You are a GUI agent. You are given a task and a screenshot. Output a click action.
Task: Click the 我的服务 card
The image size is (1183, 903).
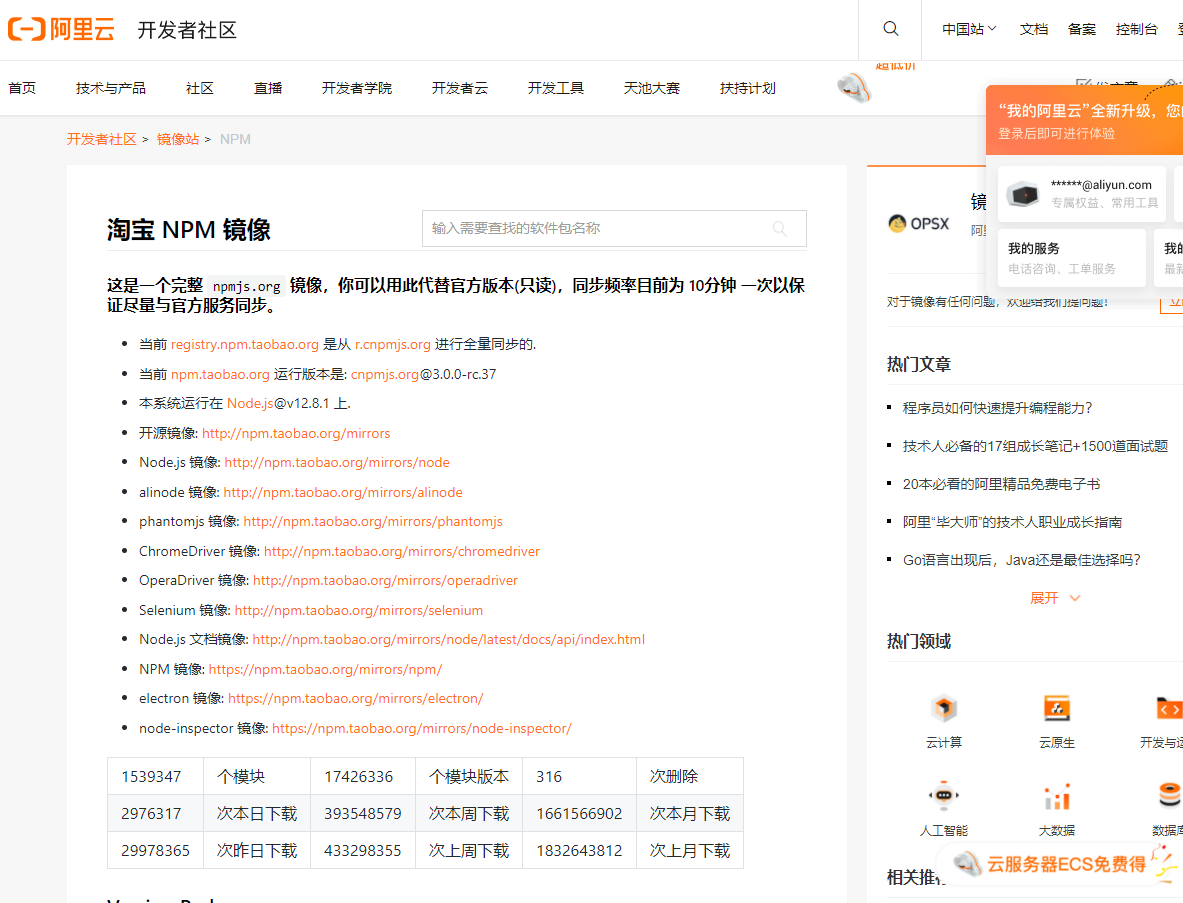pos(1072,258)
